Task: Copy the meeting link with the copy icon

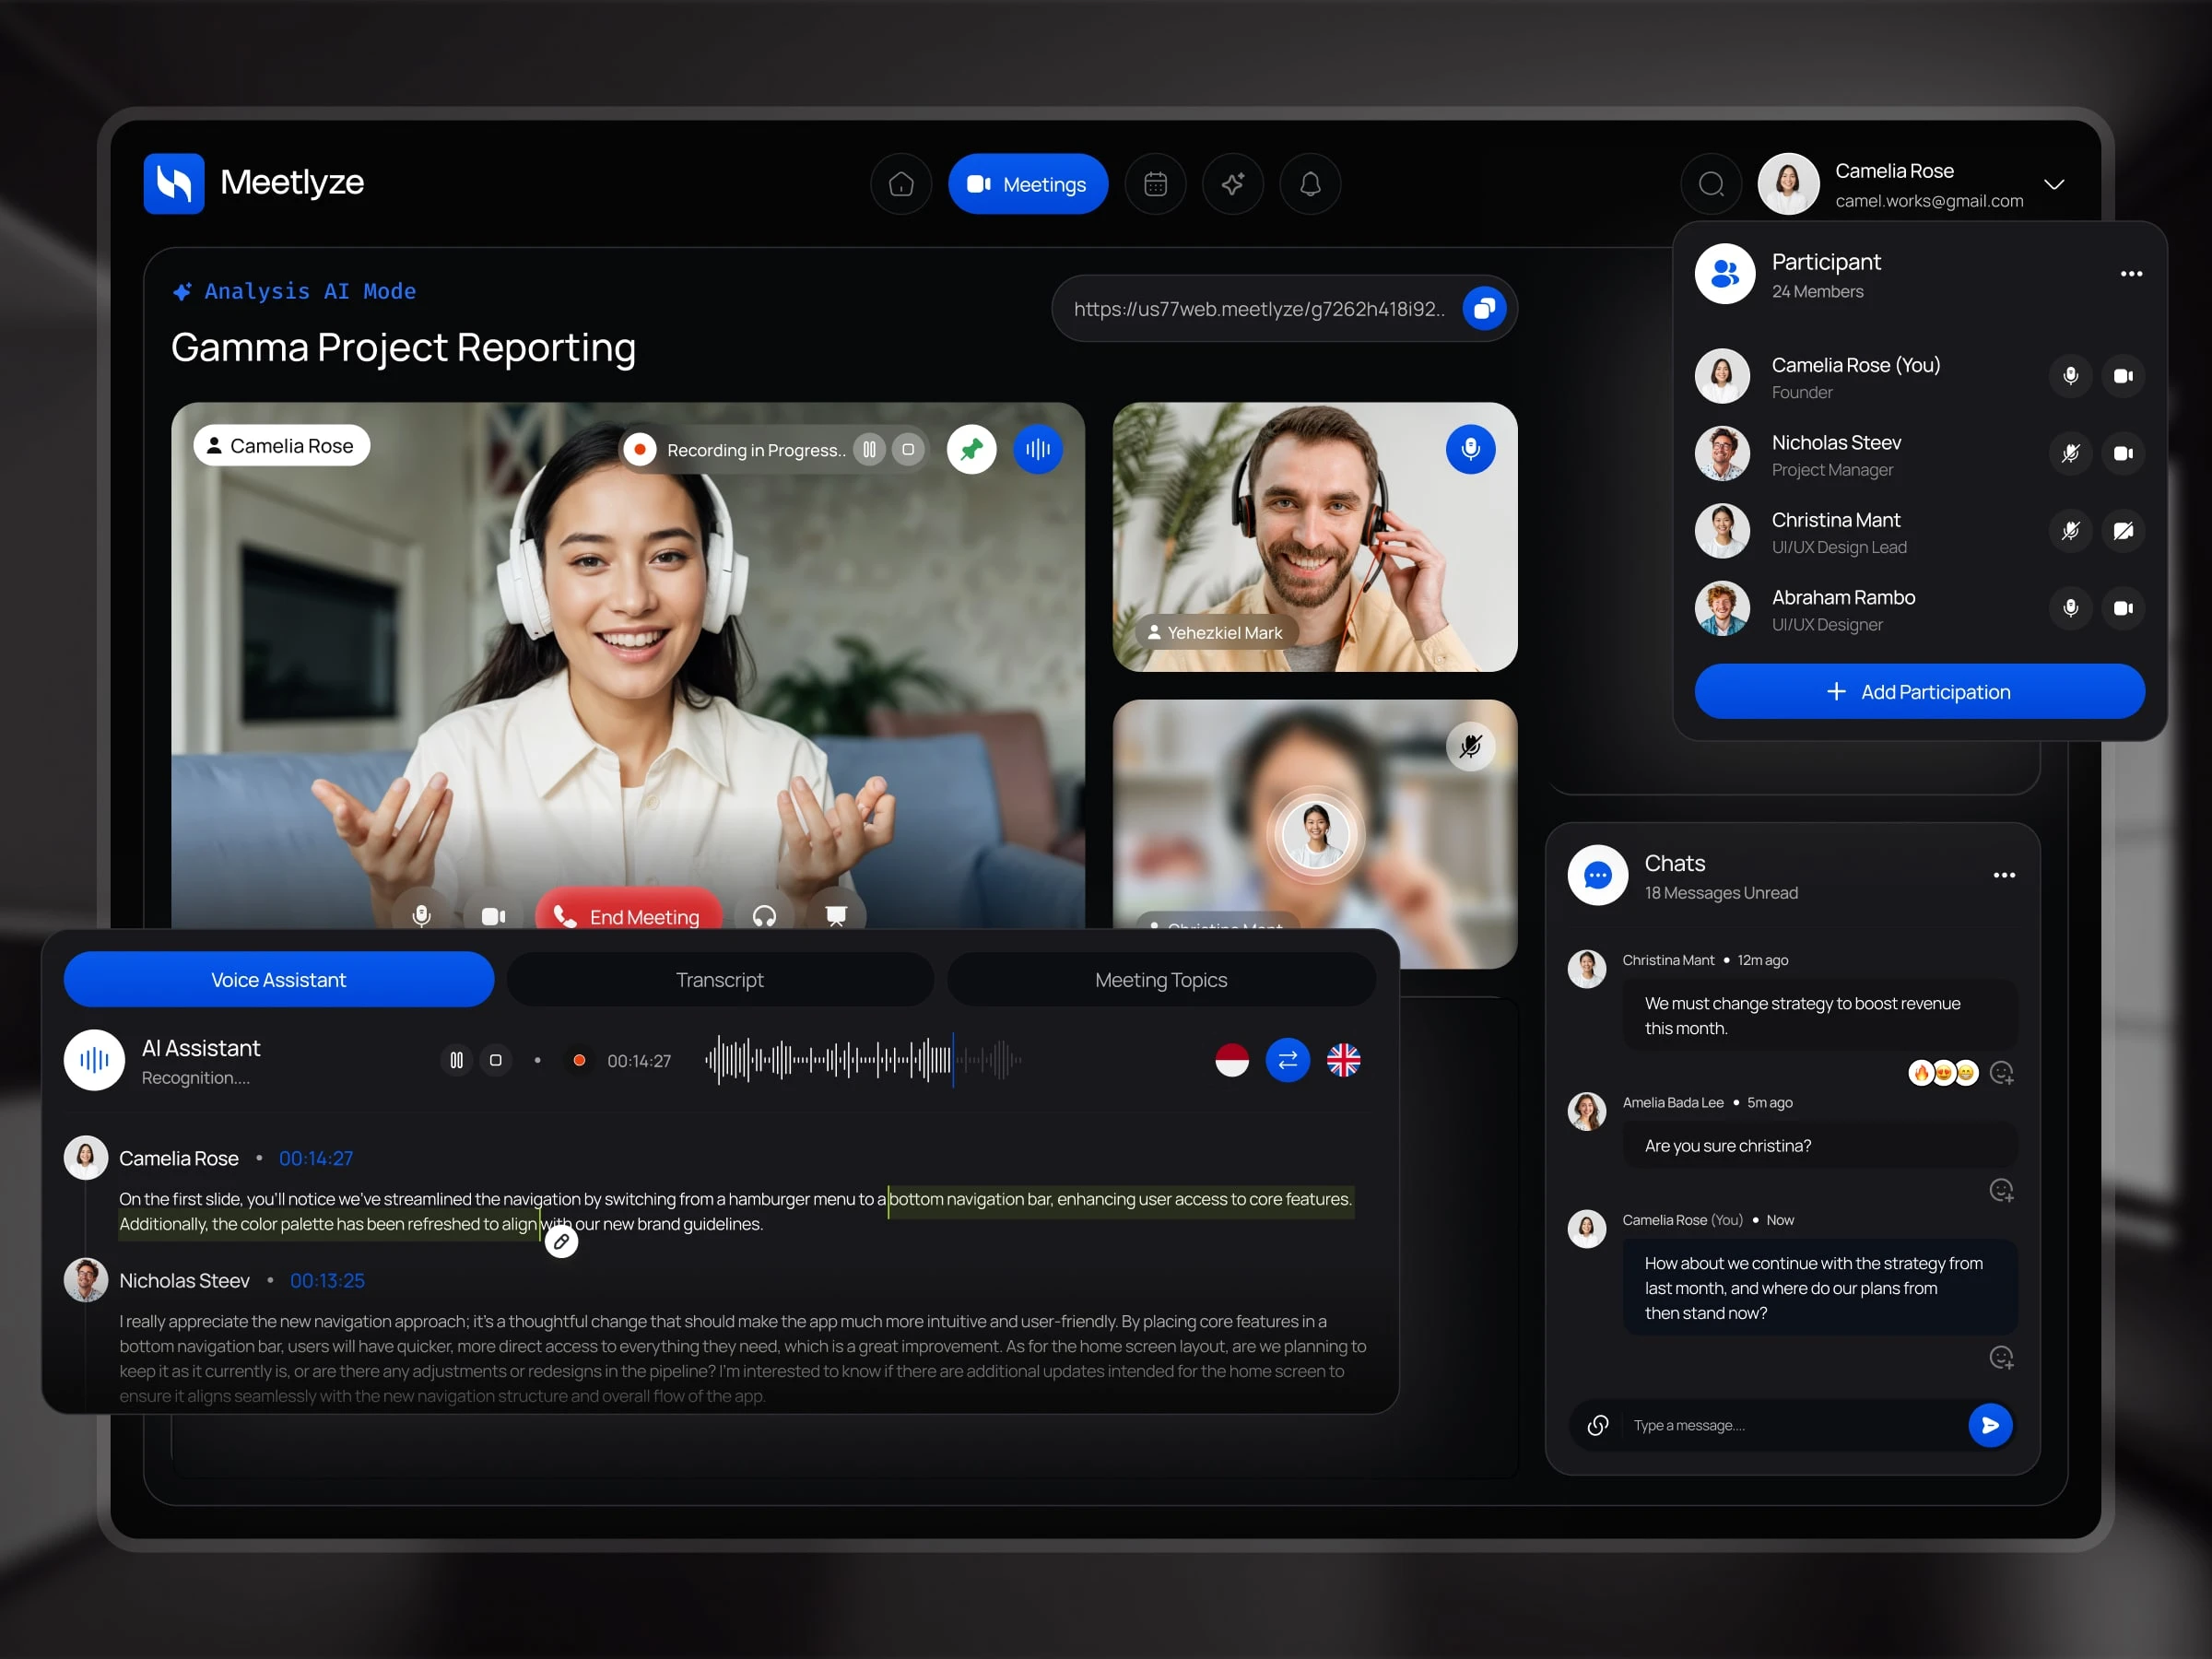Action: (1484, 308)
